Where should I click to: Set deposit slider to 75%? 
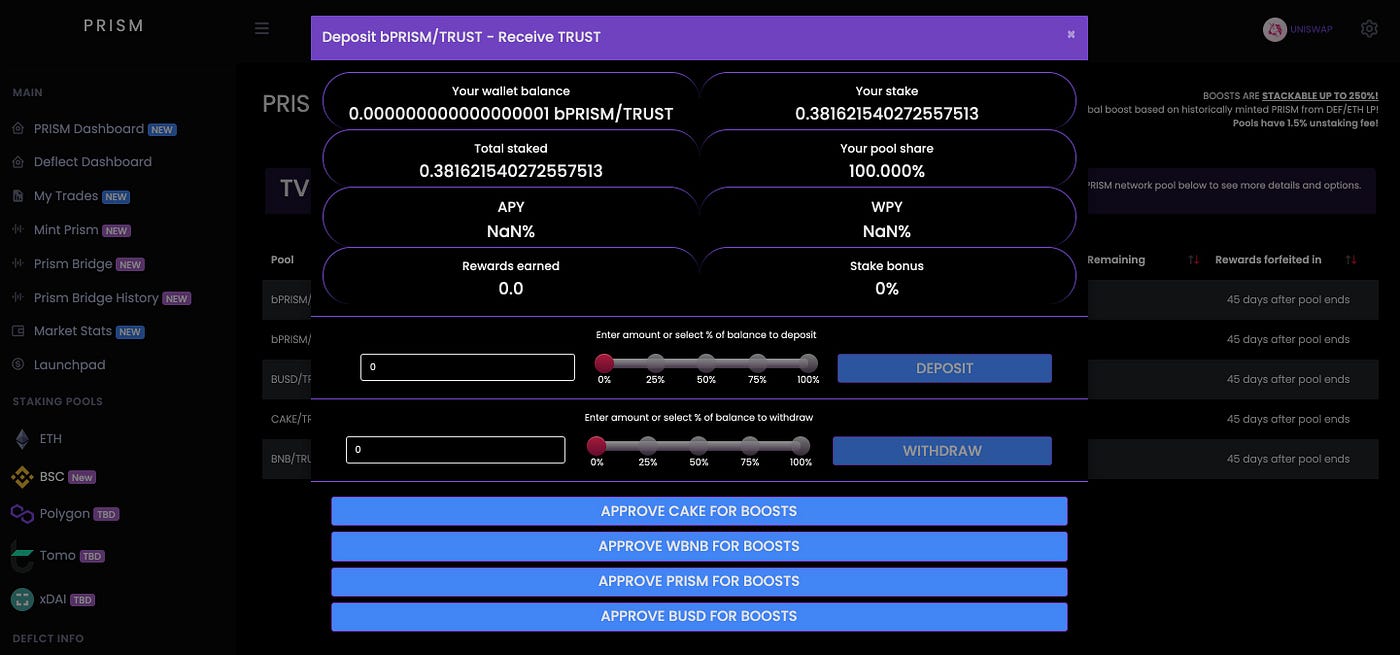(757, 362)
